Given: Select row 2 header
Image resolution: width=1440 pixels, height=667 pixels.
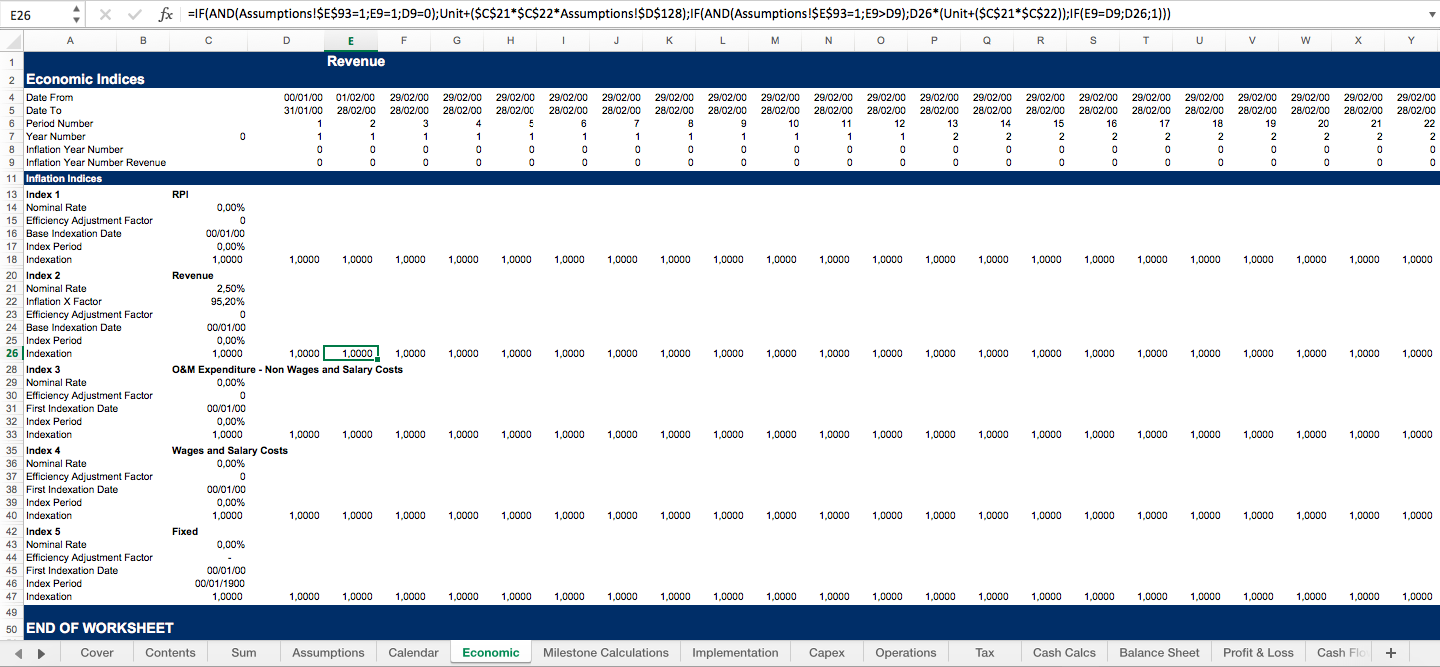Looking at the screenshot, I should point(11,79).
